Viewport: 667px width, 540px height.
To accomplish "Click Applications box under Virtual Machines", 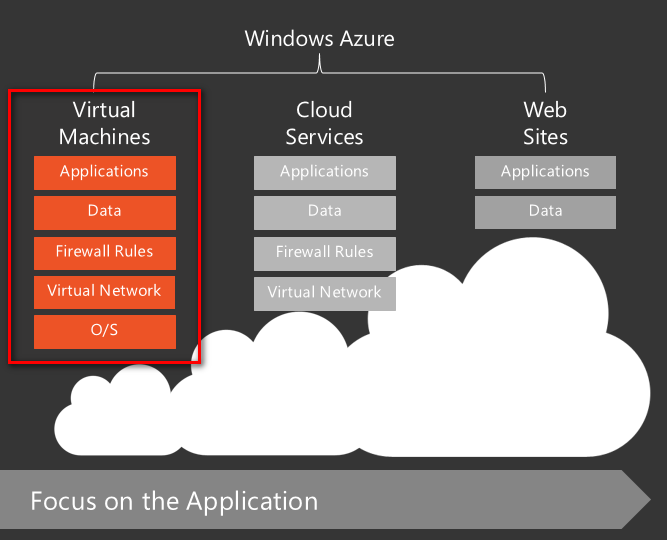I will (x=105, y=172).
